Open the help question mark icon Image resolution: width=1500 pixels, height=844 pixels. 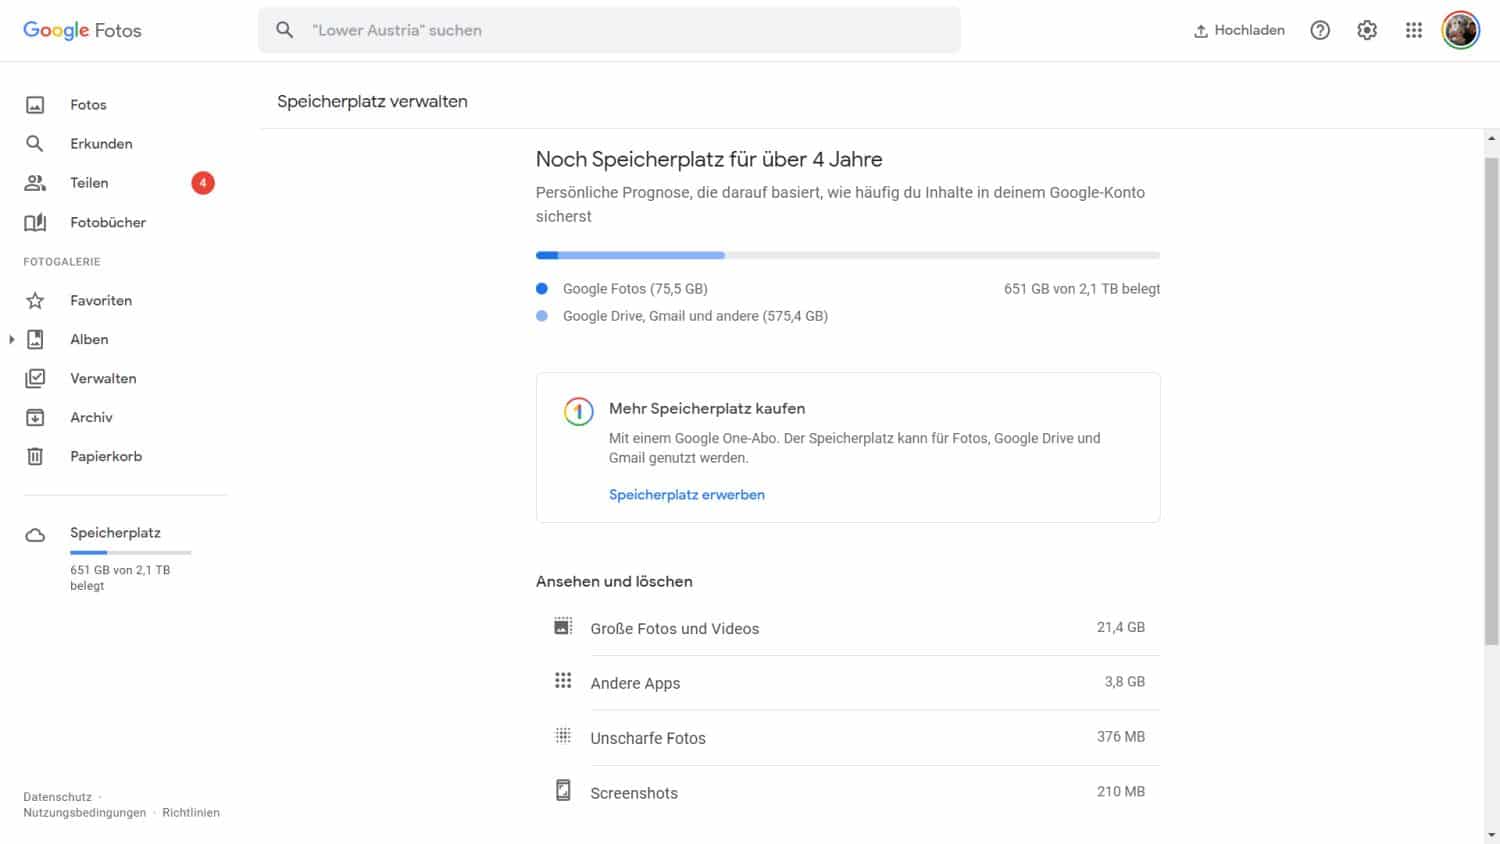(x=1320, y=30)
